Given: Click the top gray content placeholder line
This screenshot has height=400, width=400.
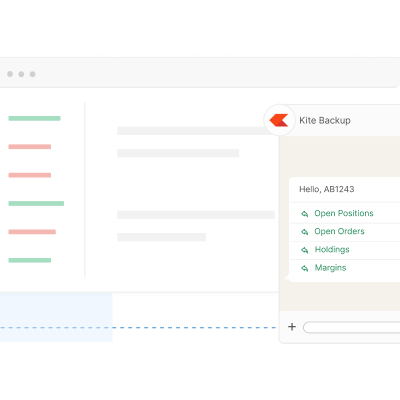Looking at the screenshot, I should pyautogui.click(x=197, y=131).
